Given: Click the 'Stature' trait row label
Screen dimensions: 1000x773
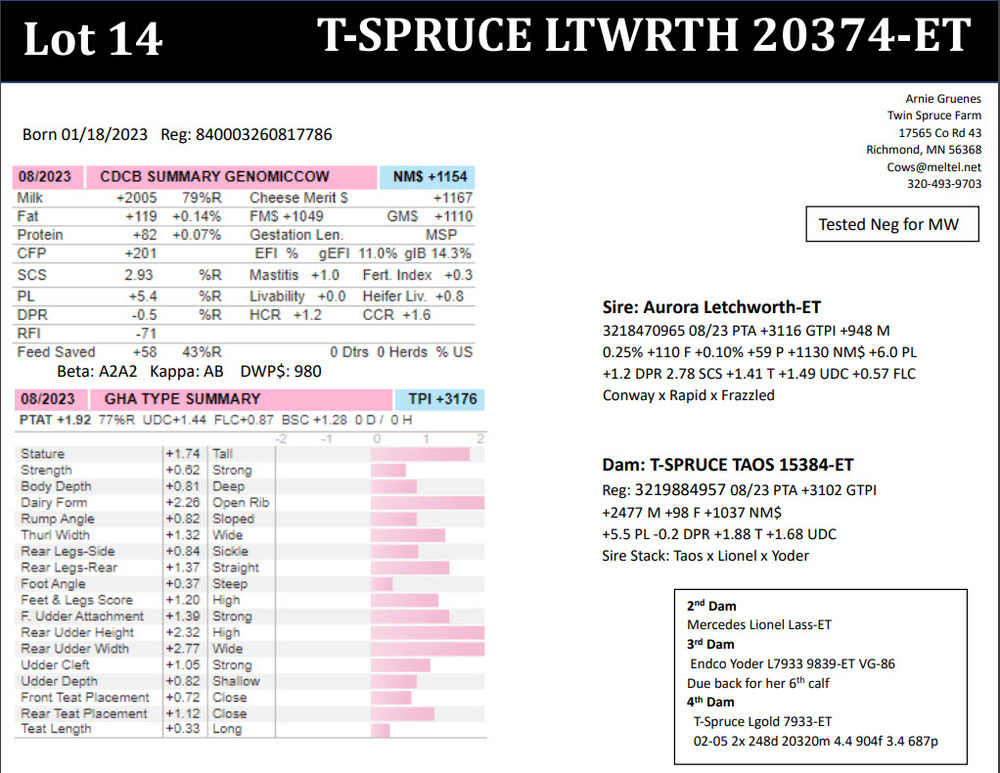Looking at the screenshot, I should click(43, 453).
